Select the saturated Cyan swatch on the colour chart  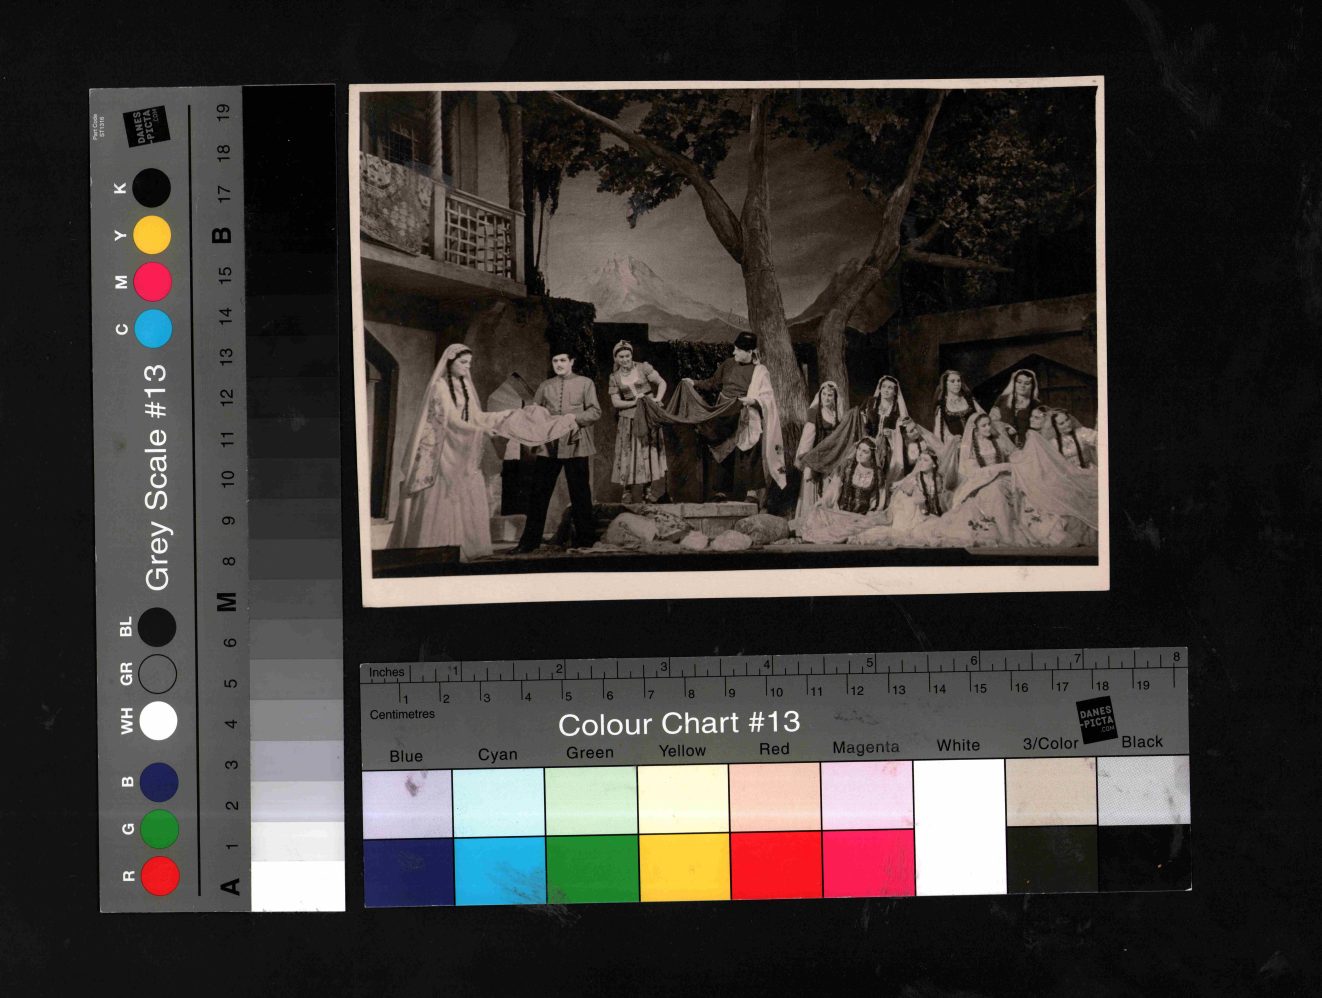pos(498,870)
